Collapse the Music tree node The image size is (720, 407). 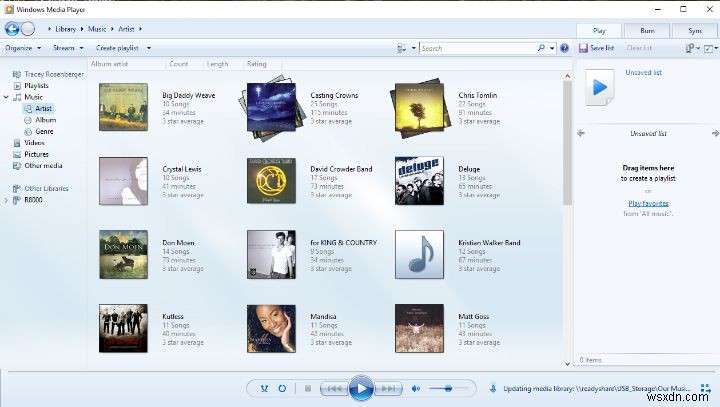(x=6, y=97)
